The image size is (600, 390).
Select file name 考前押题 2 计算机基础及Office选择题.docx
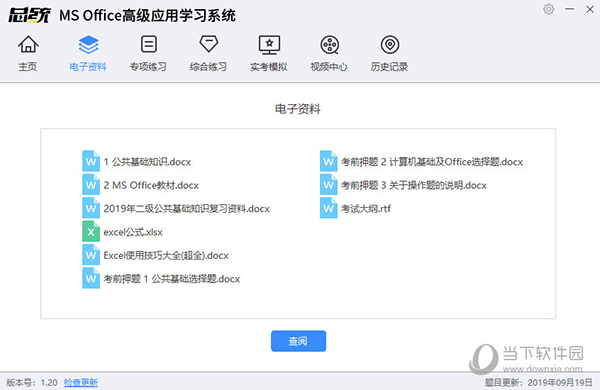pyautogui.click(x=432, y=162)
